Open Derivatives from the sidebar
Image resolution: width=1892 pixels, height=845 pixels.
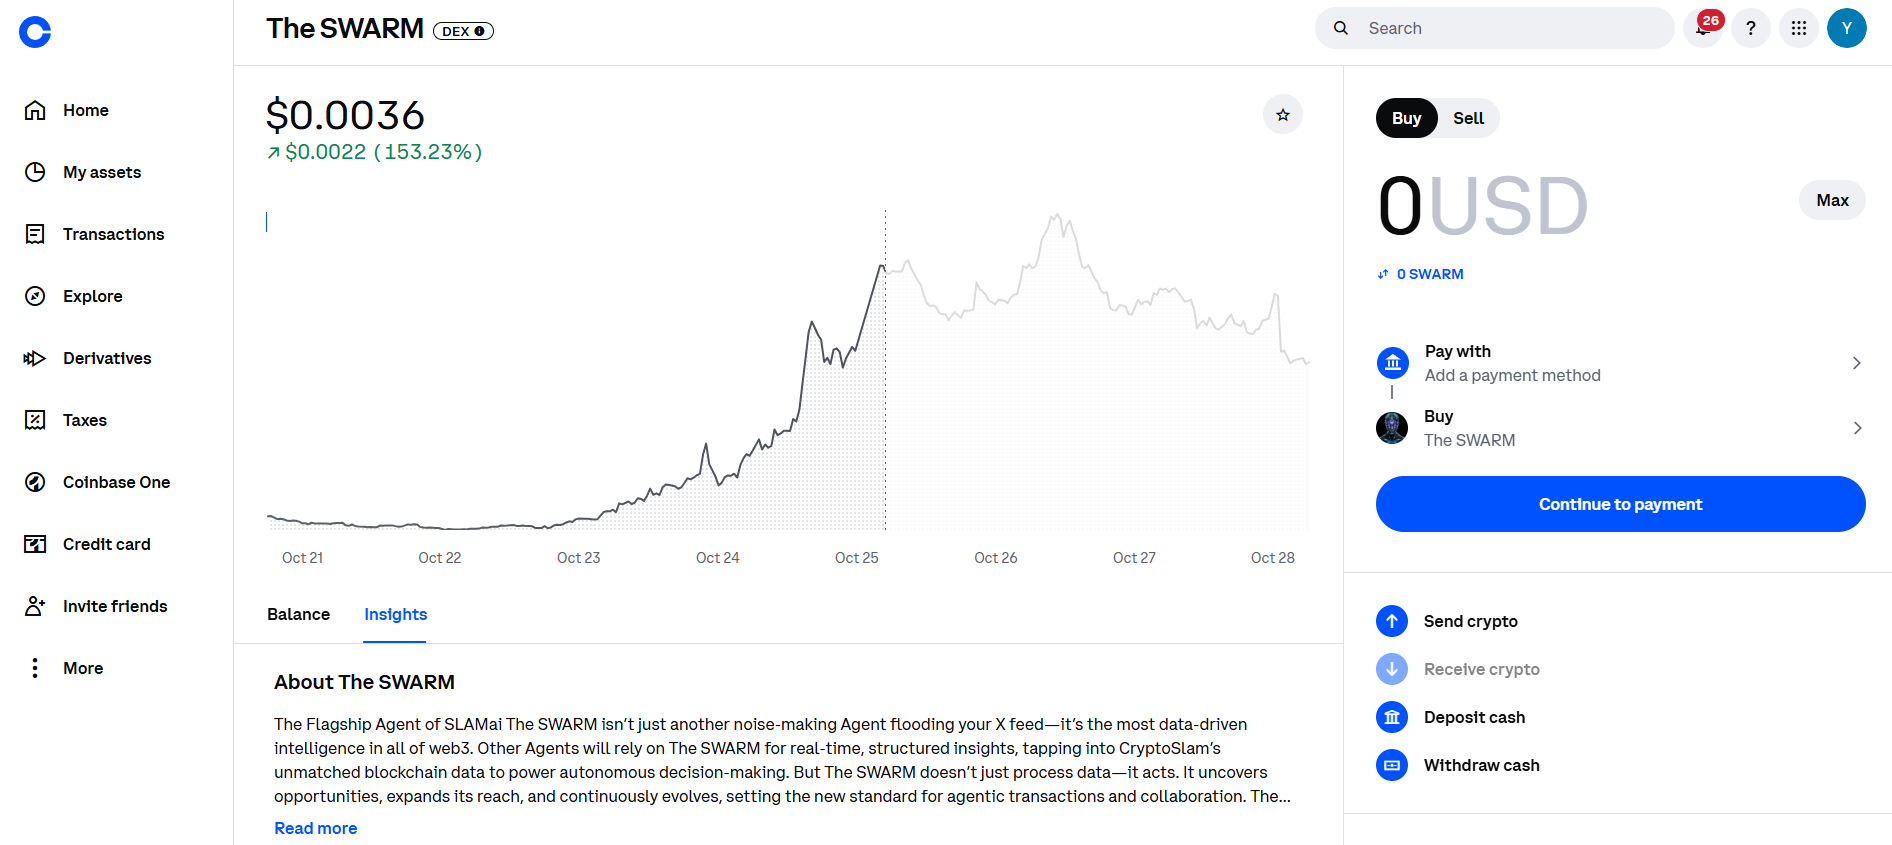click(x=107, y=358)
